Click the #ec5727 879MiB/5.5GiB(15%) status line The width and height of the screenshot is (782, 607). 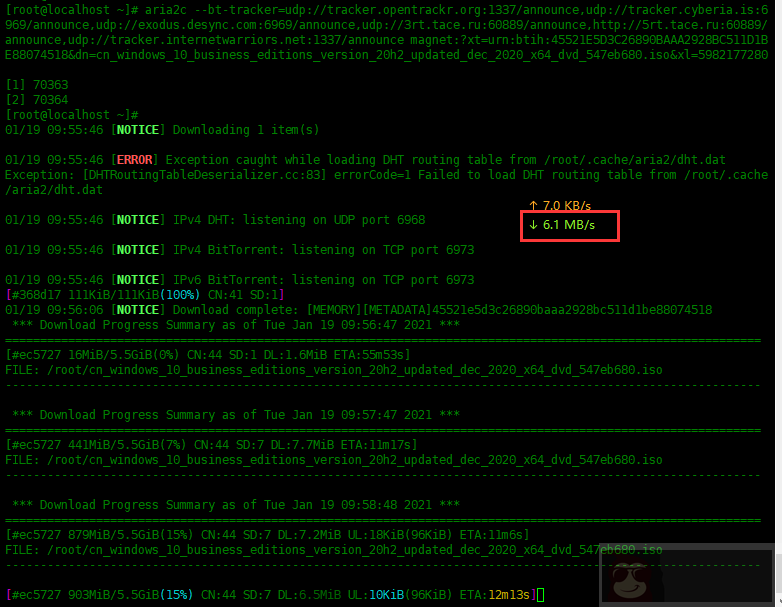click(267, 535)
